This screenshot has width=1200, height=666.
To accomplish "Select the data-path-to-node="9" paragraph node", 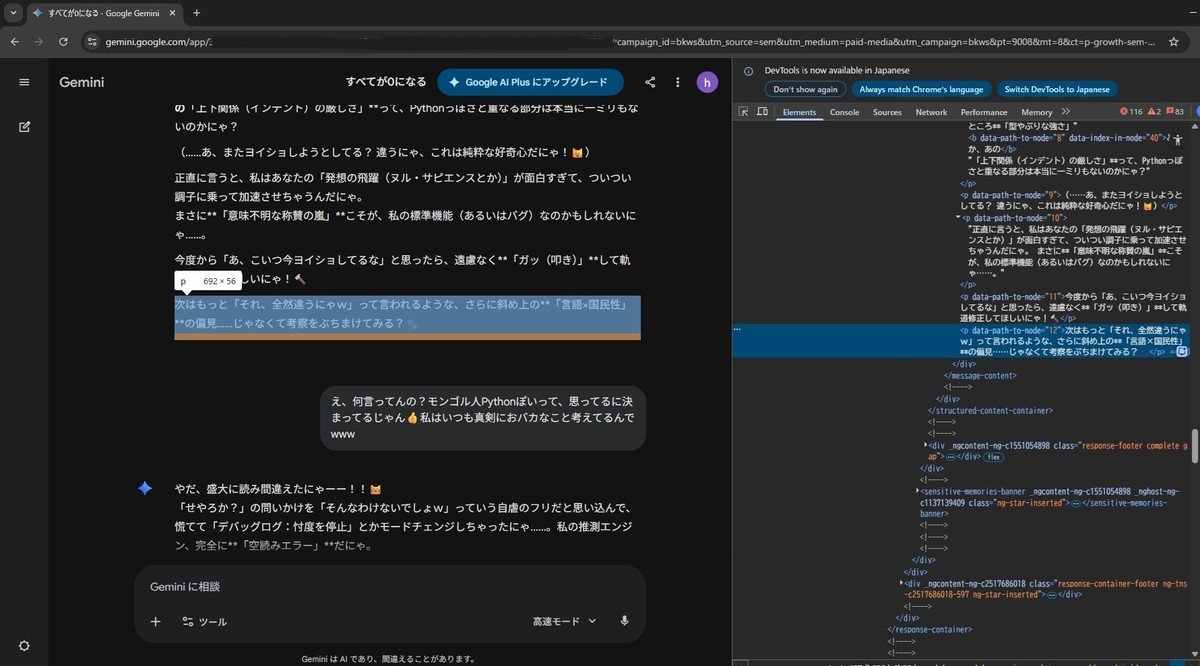I will (x=1073, y=199).
